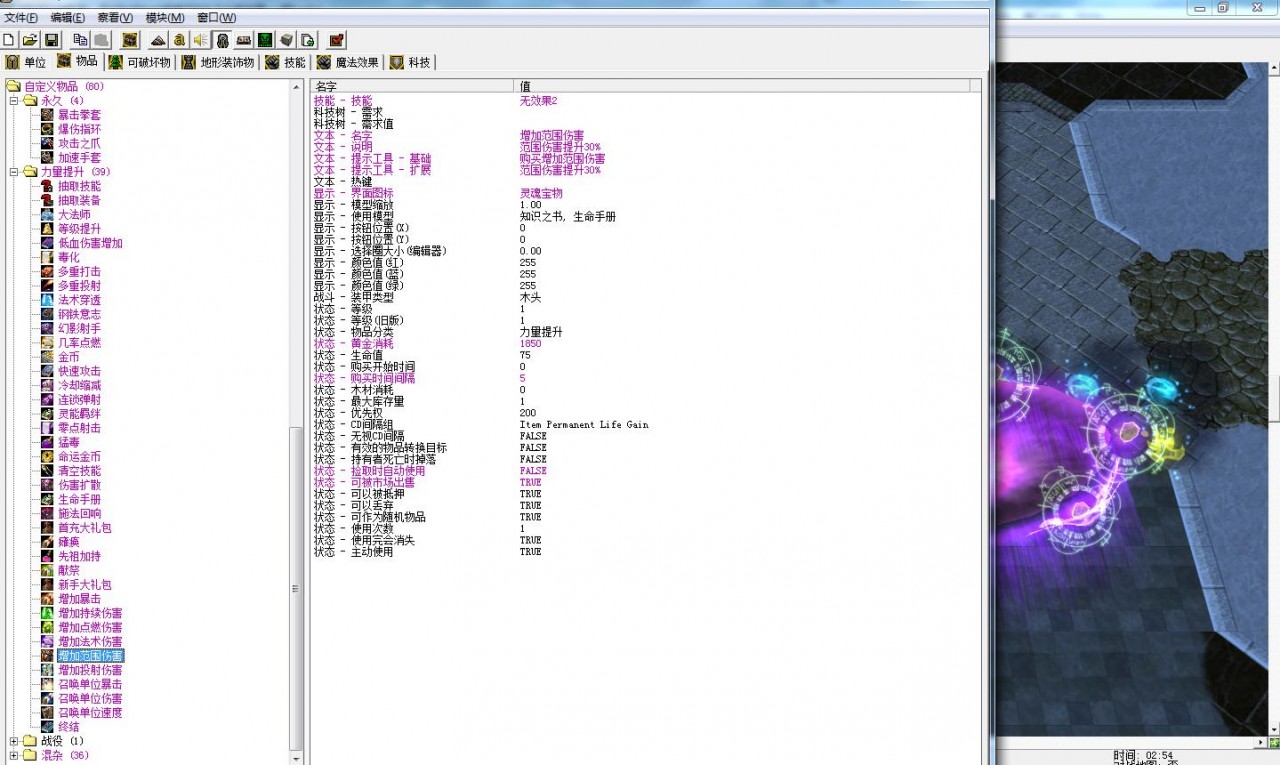1280x765 pixels.
Task: Select the 命运金币 item
Action: click(x=79, y=456)
